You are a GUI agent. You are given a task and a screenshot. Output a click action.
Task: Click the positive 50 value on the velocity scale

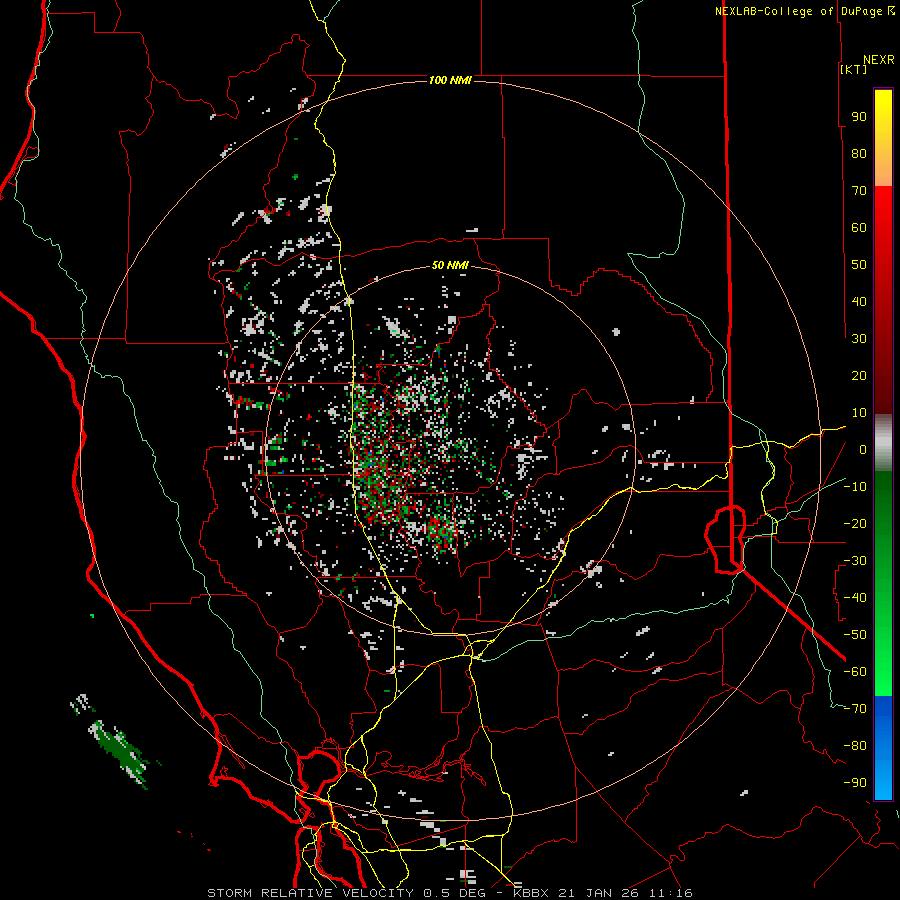pyautogui.click(x=859, y=265)
